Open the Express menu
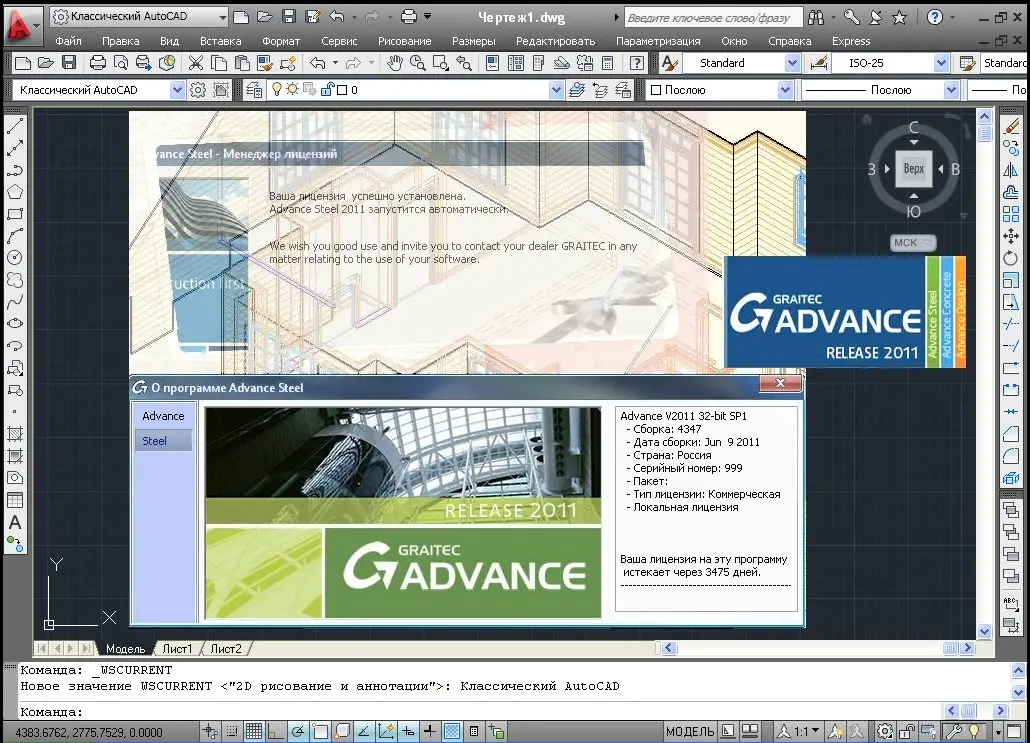The image size is (1030, 743). [851, 41]
